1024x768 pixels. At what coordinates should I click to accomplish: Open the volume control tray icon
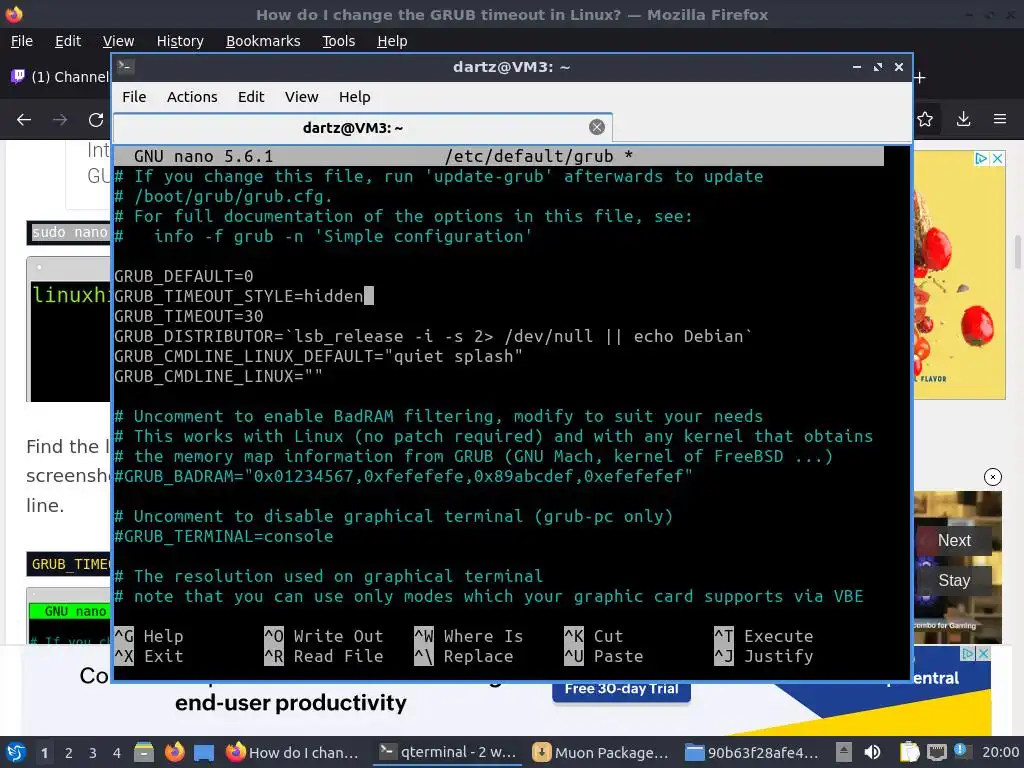pos(872,752)
